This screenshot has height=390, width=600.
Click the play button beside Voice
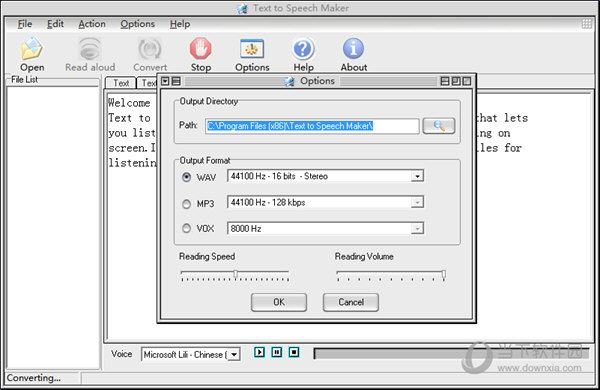[259, 352]
